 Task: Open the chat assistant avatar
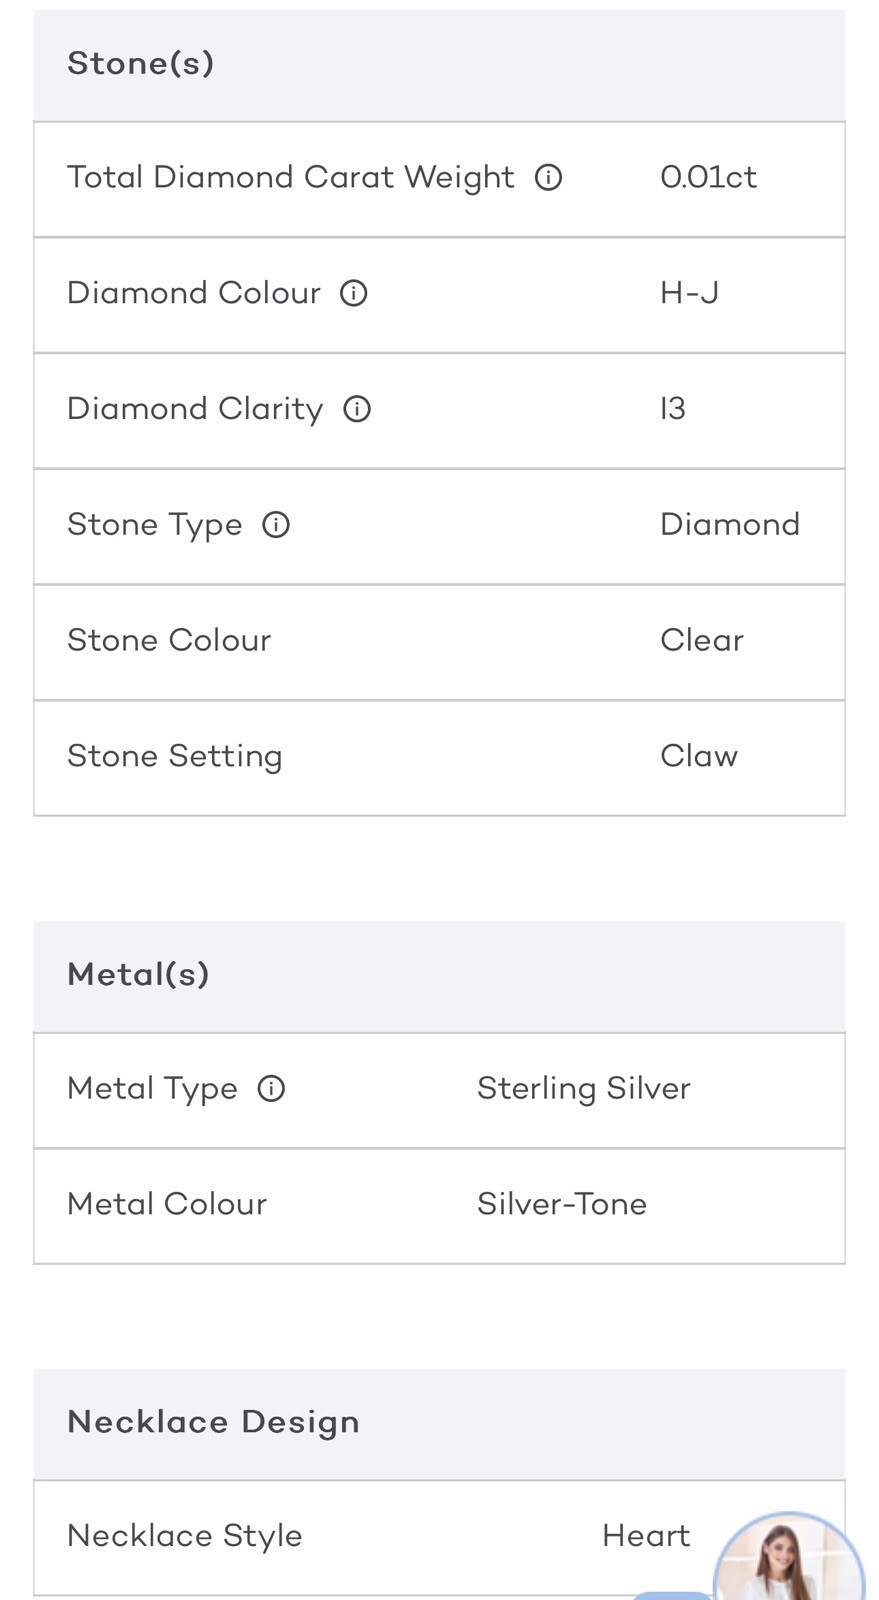coord(789,1558)
